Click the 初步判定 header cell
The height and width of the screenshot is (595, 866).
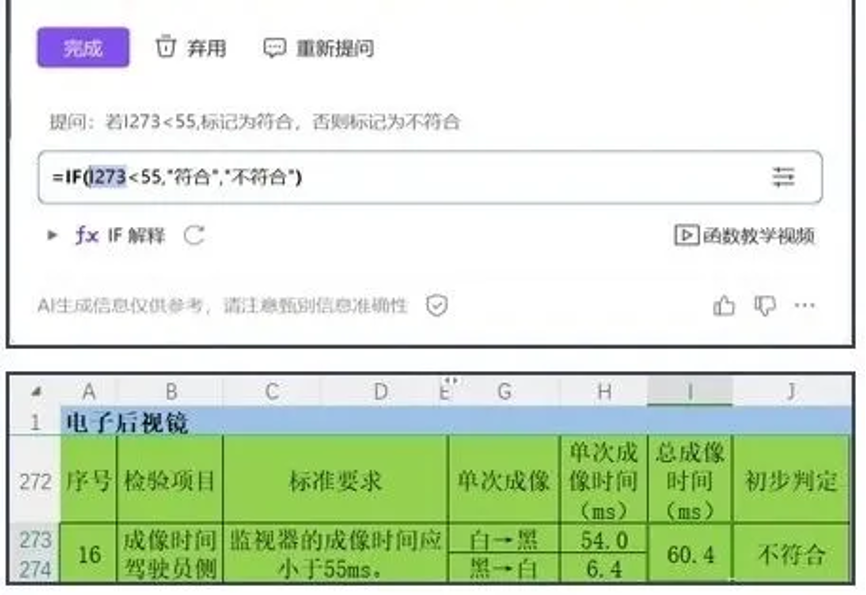pos(791,481)
